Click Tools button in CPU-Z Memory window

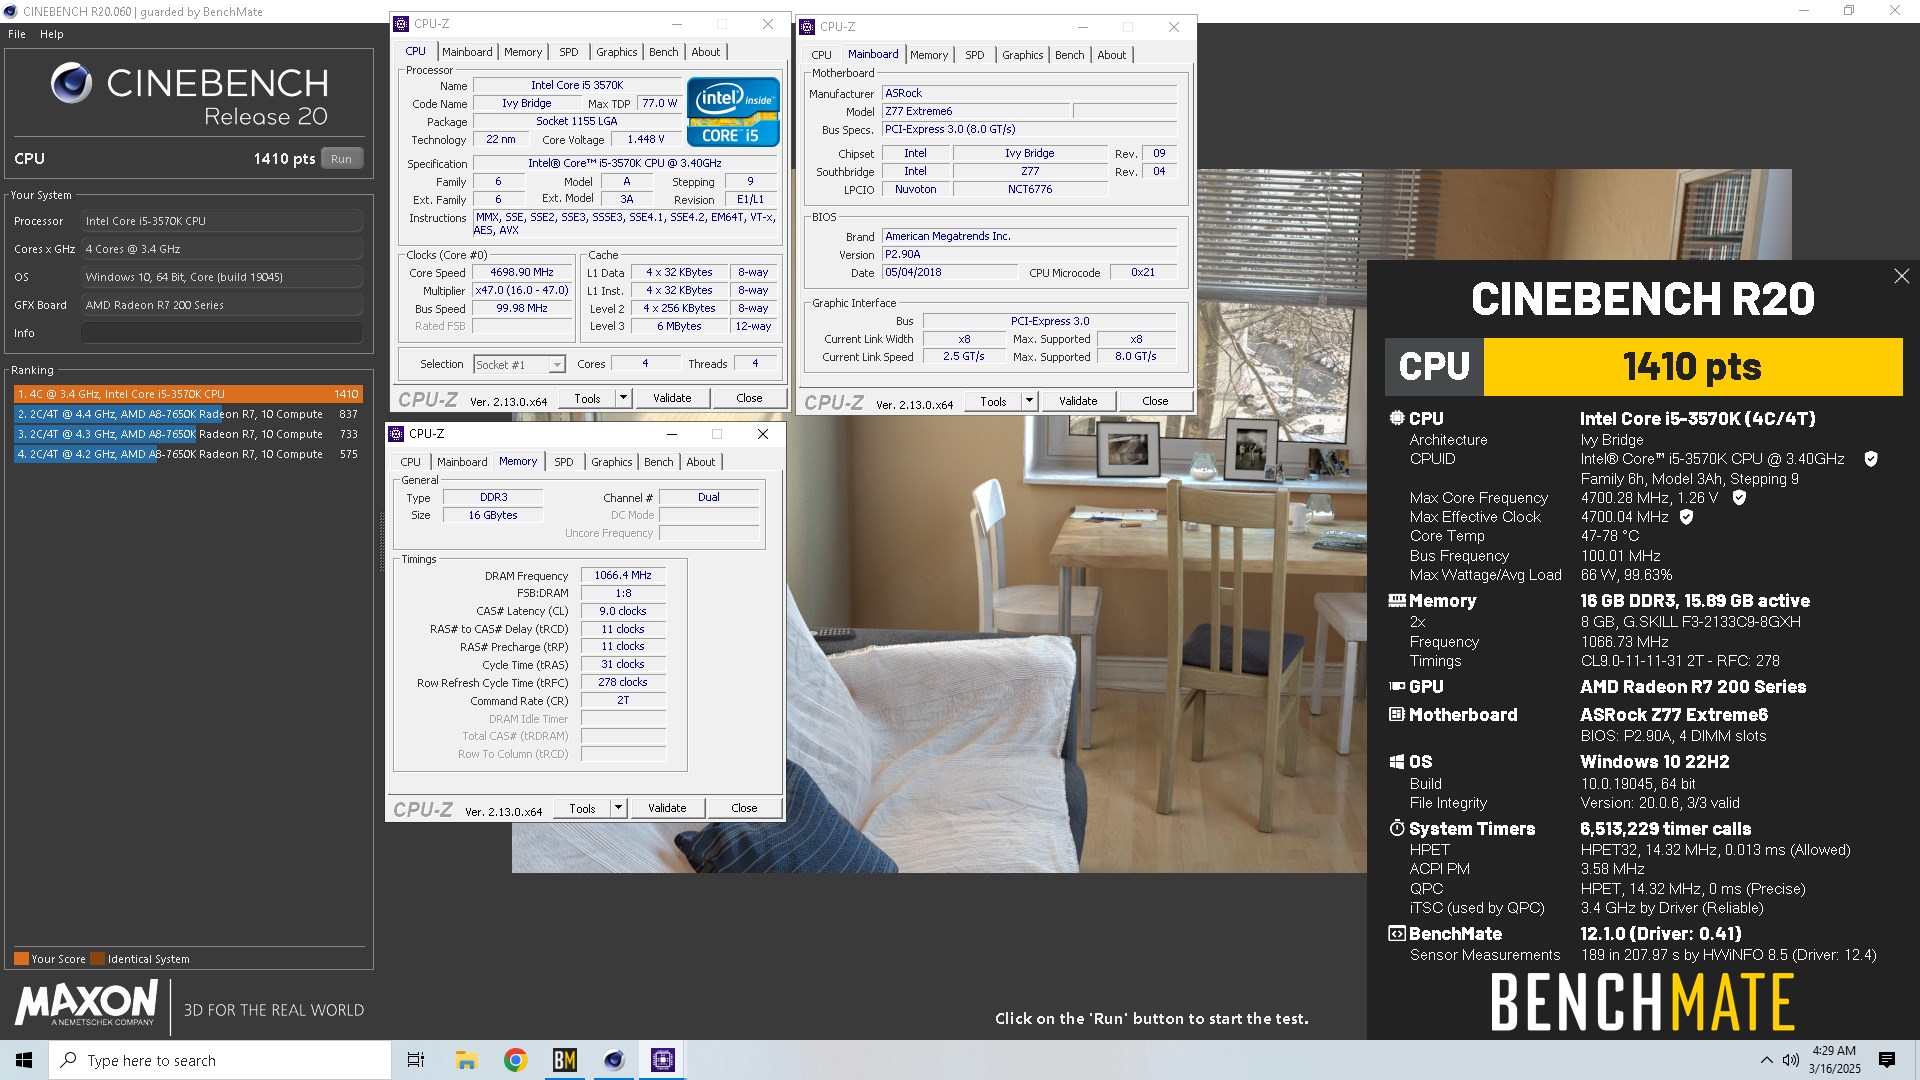point(582,808)
